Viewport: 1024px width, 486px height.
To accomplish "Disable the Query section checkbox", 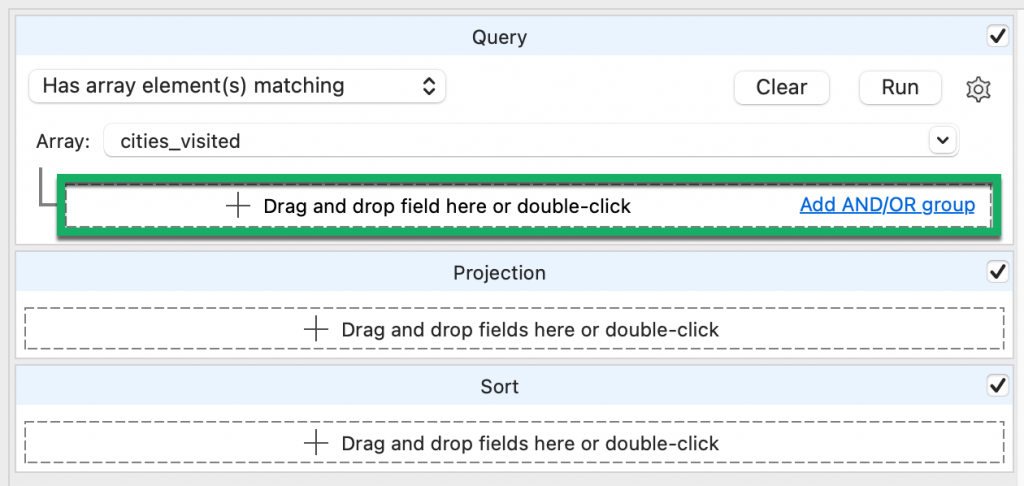I will 997,37.
